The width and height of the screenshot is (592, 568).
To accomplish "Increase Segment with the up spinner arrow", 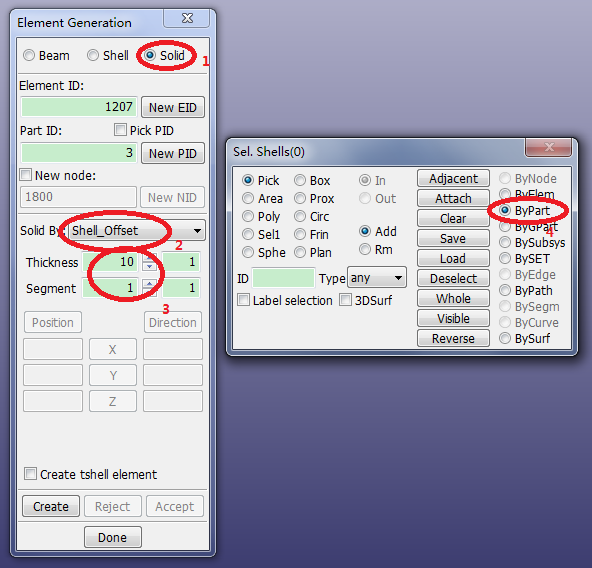I will (150, 284).
